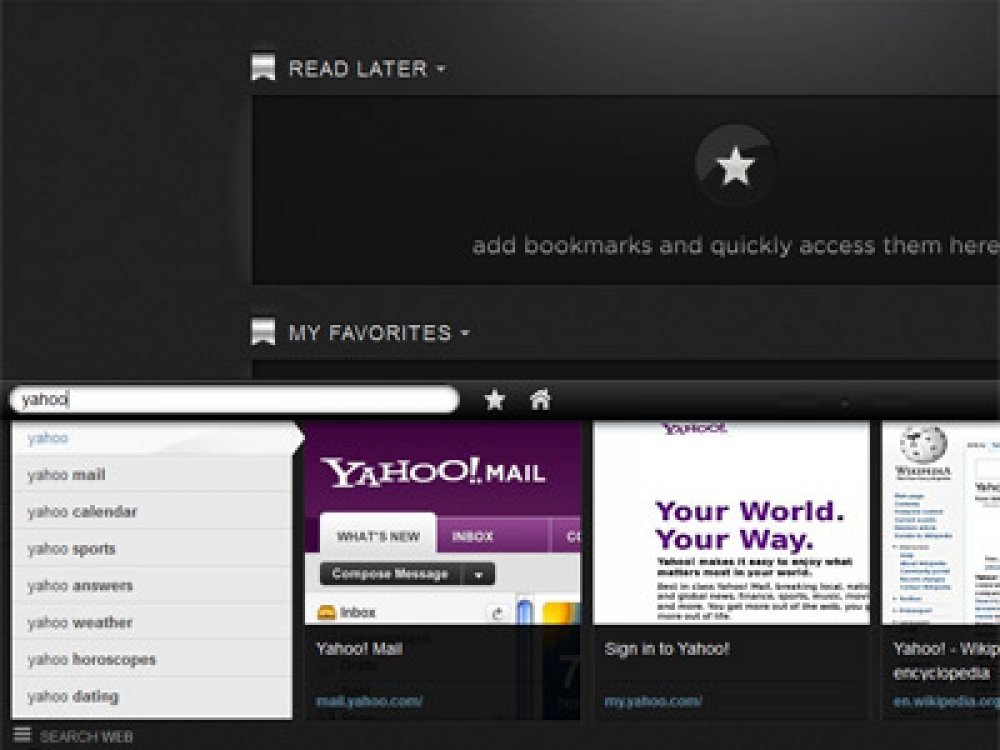The width and height of the screenshot is (1000, 750).
Task: Expand the Read Later dropdown
Action: click(441, 68)
